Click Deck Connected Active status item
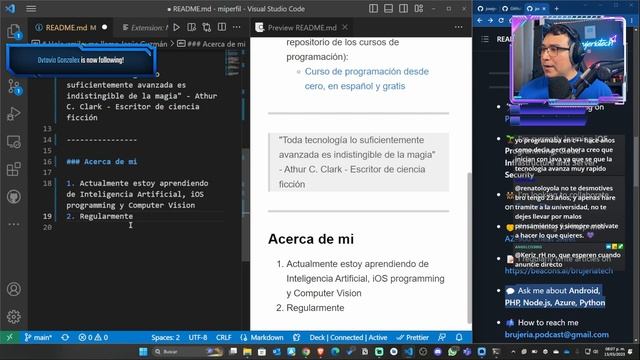The image size is (640, 360). tap(348, 337)
